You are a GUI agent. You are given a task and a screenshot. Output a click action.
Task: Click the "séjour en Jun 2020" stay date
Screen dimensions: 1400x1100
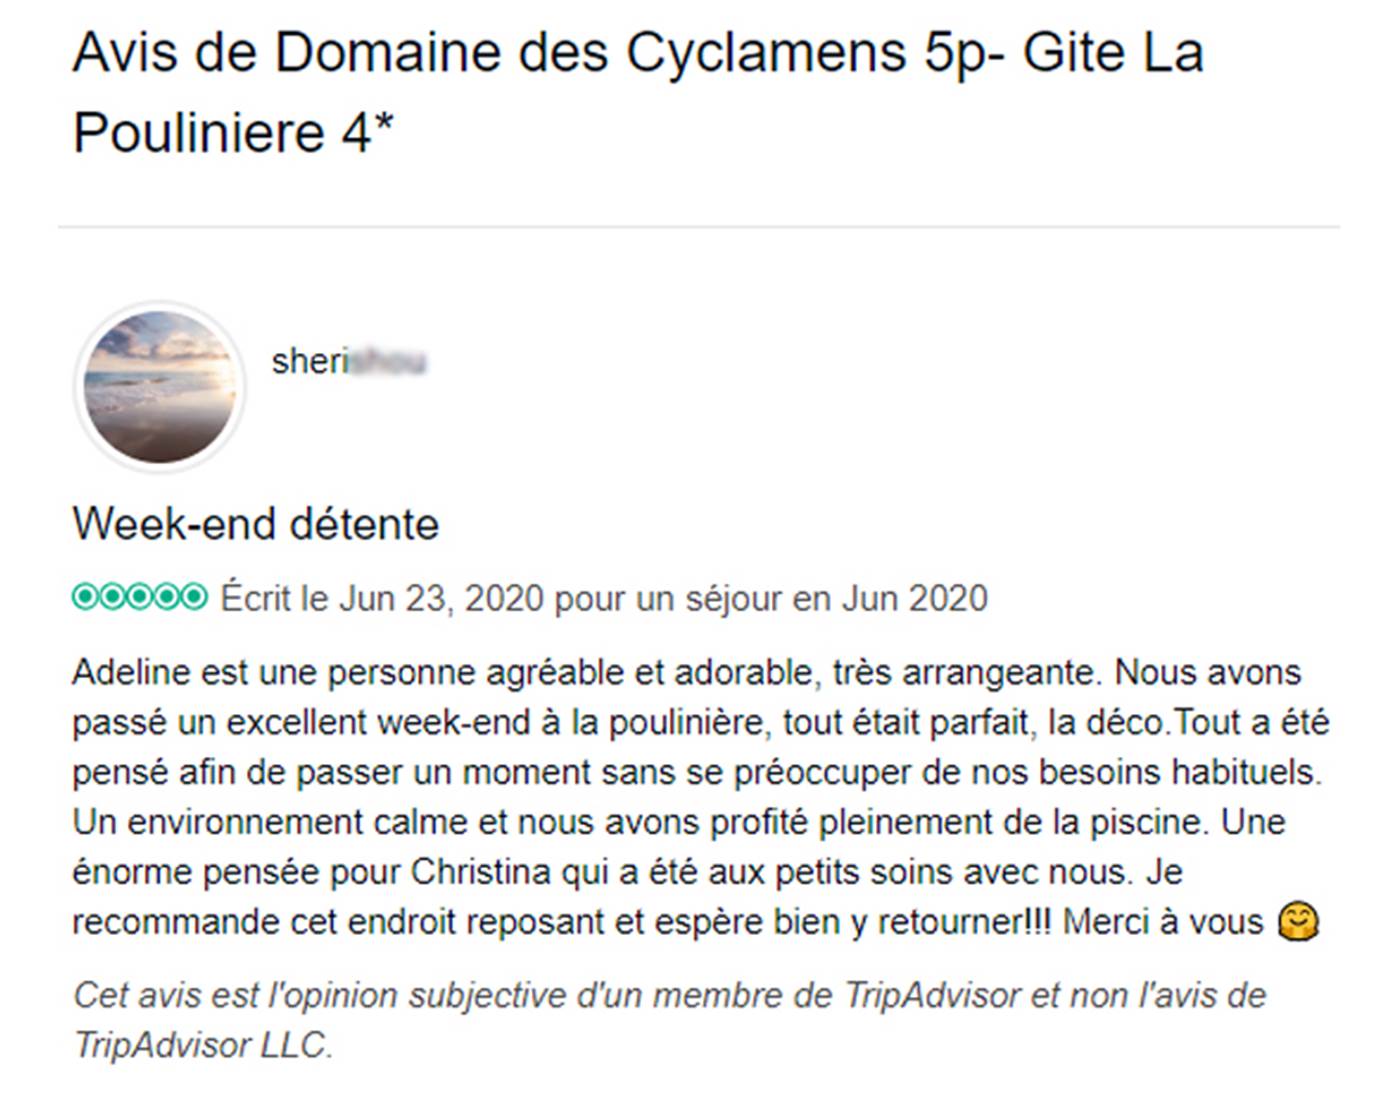(836, 598)
